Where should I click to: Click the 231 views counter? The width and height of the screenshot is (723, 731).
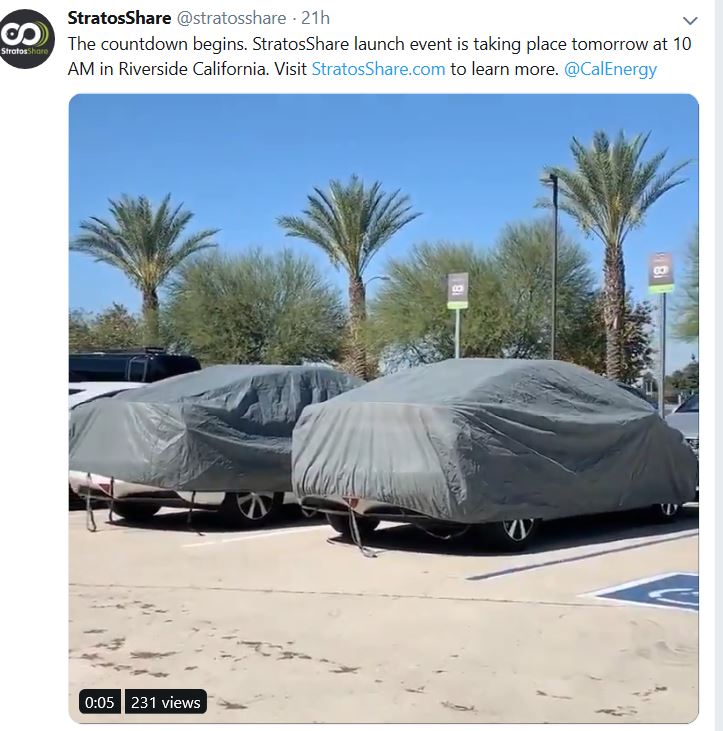click(165, 702)
